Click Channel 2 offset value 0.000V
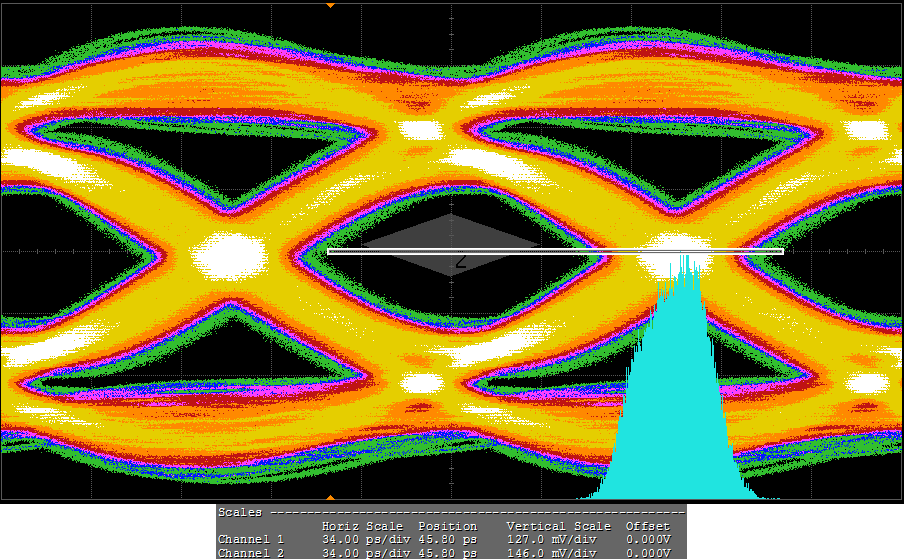This screenshot has height=559, width=904. point(647,553)
